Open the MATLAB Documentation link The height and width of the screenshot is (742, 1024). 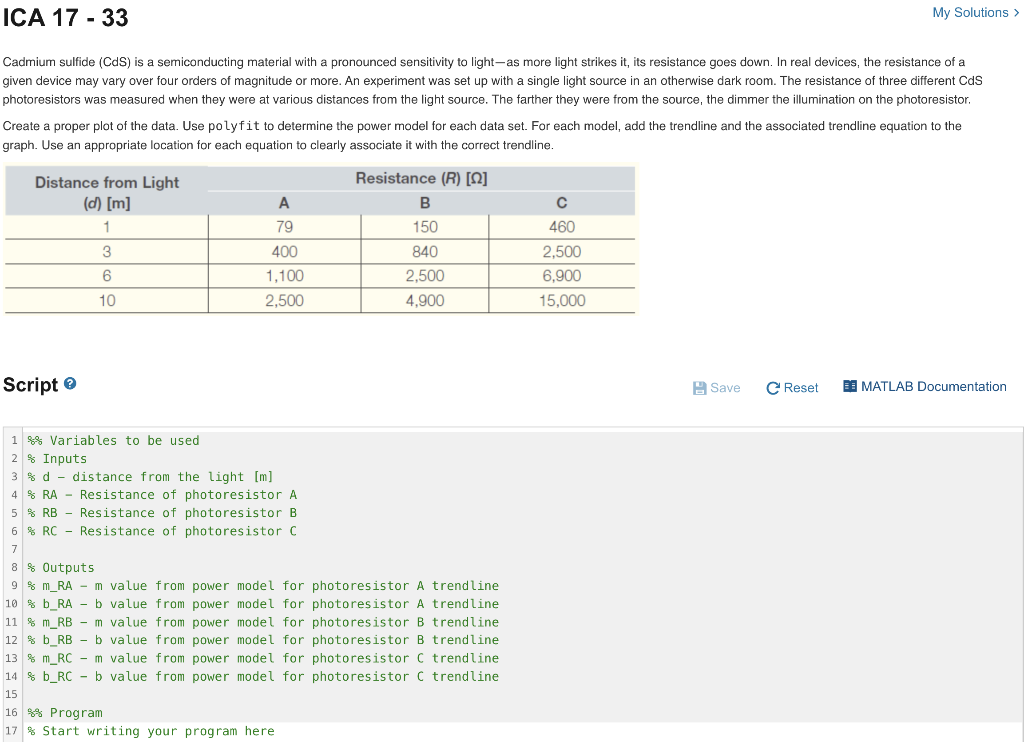pyautogui.click(x=933, y=386)
